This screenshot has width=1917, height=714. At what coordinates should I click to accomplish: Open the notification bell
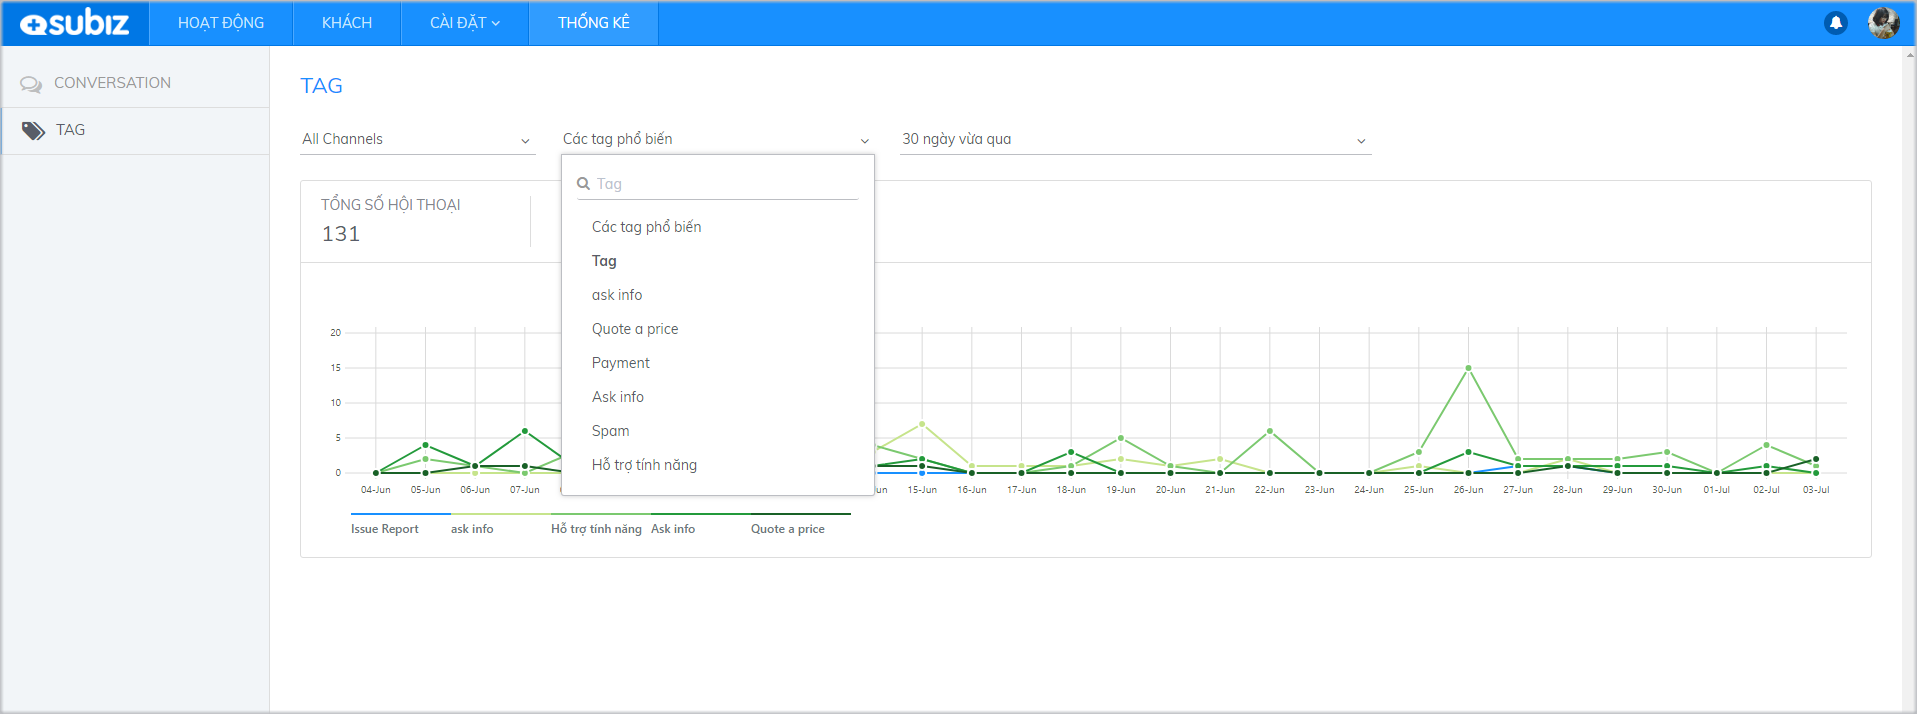point(1835,23)
